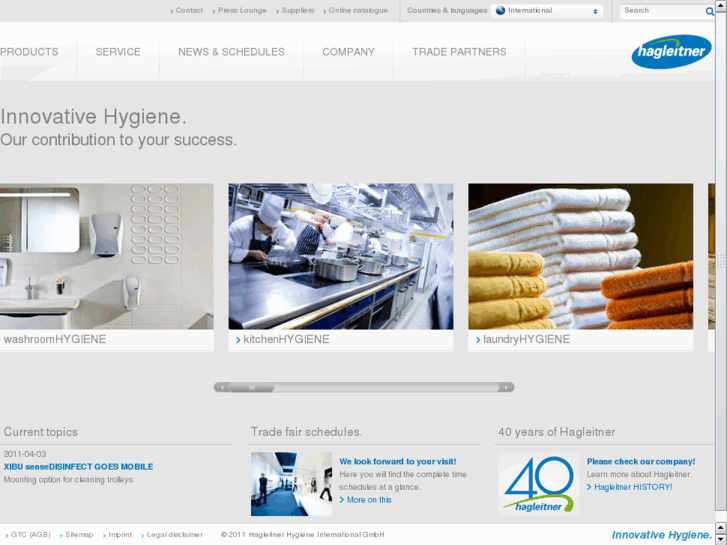Click the carousel scroll left arrow
727x545 pixels.
(222, 387)
